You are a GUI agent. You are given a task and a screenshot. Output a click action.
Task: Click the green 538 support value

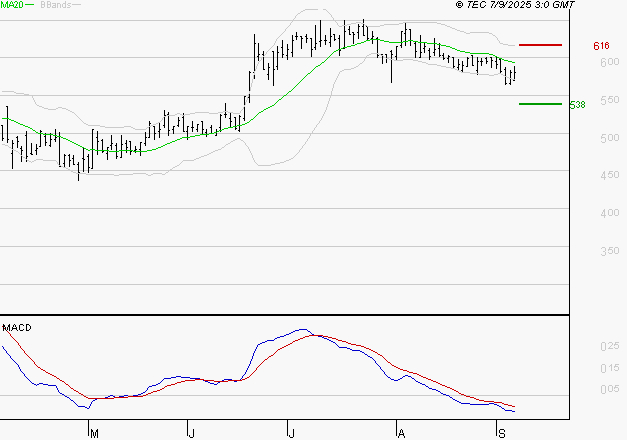[577, 105]
